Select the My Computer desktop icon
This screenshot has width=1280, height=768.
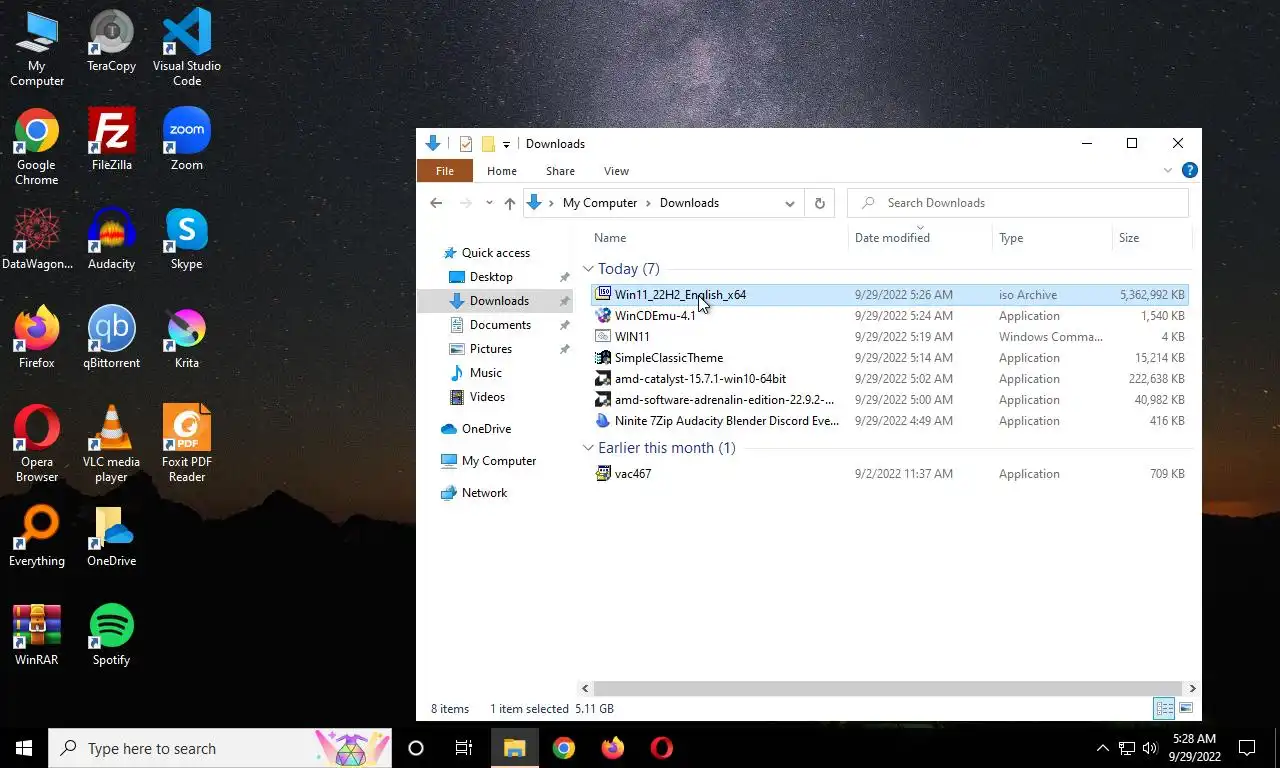click(x=37, y=47)
